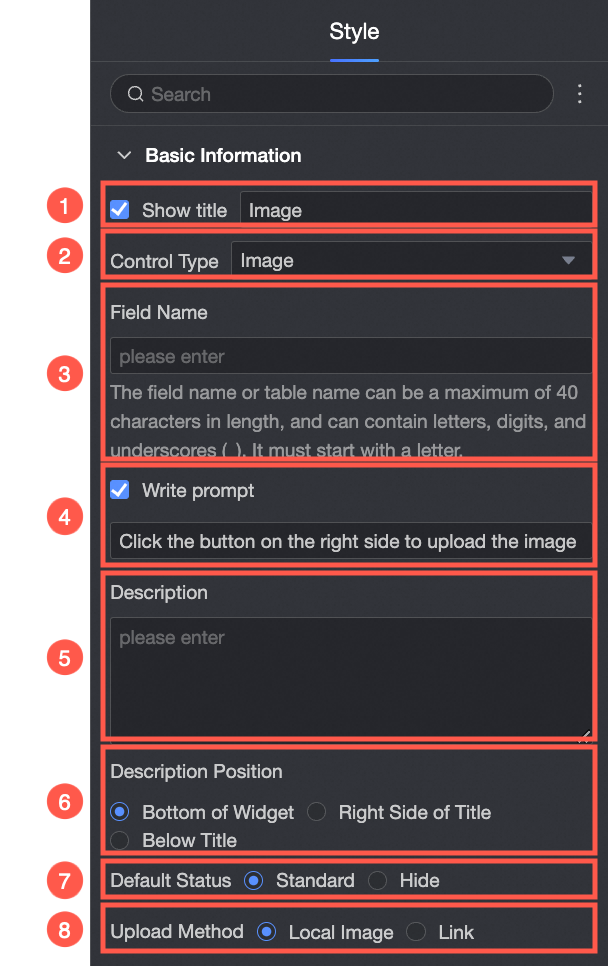The height and width of the screenshot is (966, 608).
Task: Select Right Side of Title option
Action: pyautogui.click(x=317, y=812)
